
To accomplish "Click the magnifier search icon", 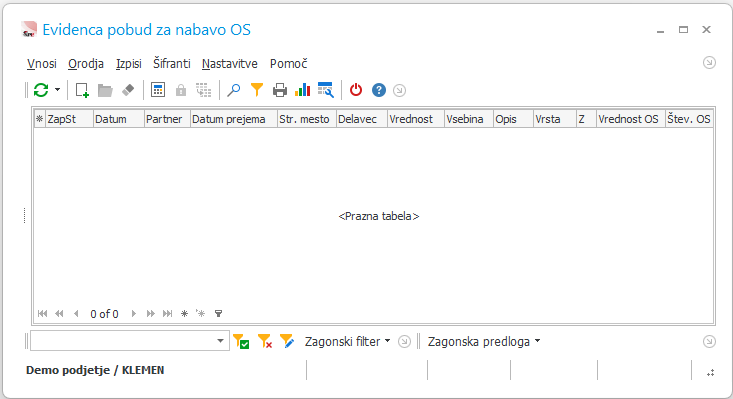I will pyautogui.click(x=233, y=90).
